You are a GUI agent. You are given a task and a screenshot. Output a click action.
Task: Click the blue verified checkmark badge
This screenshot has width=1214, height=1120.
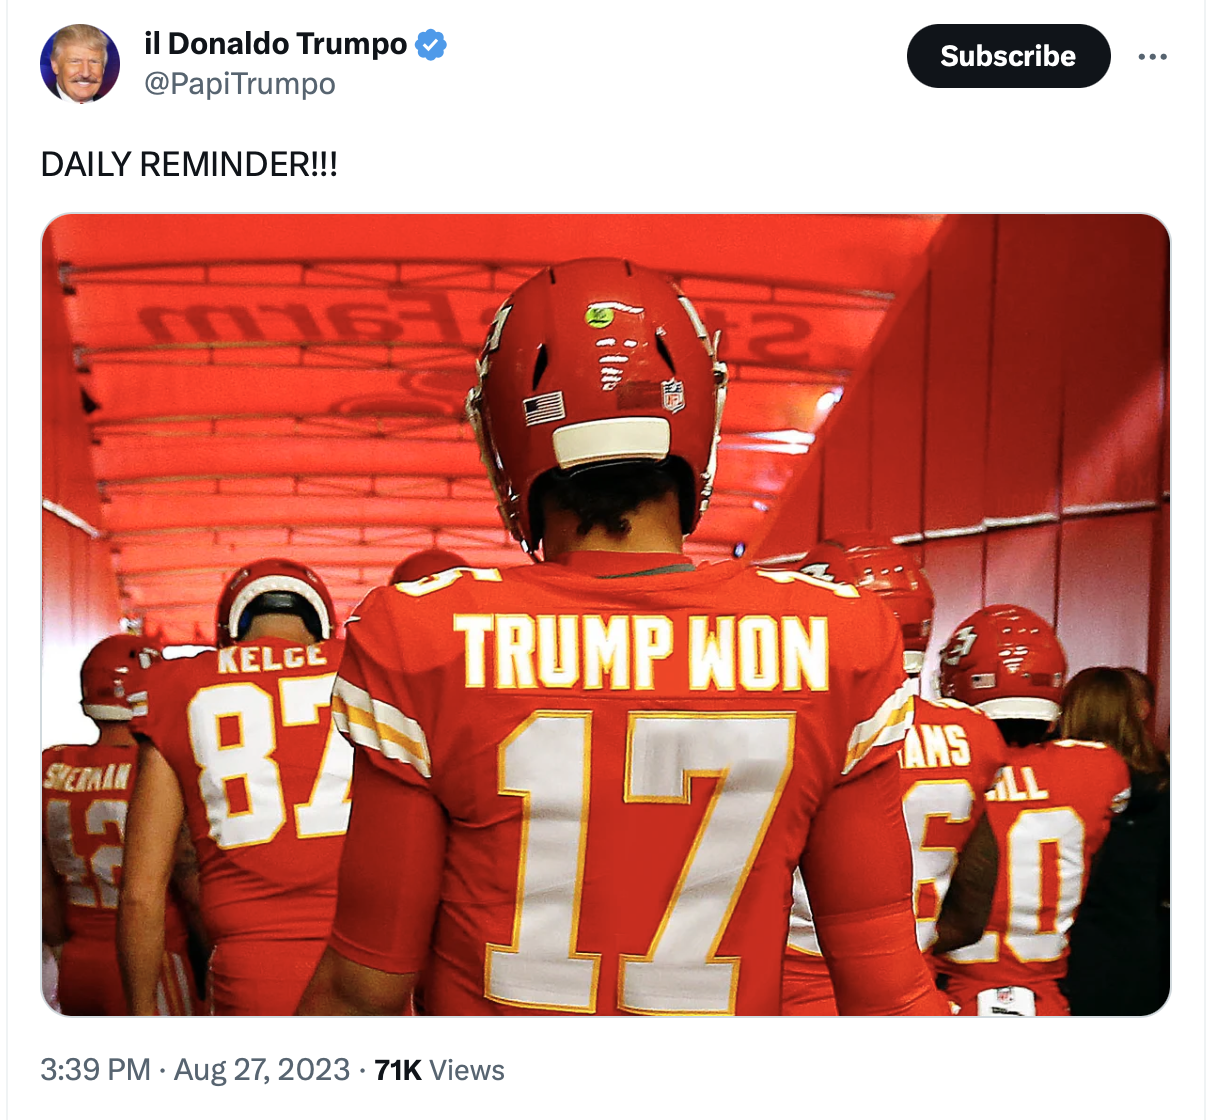(431, 45)
